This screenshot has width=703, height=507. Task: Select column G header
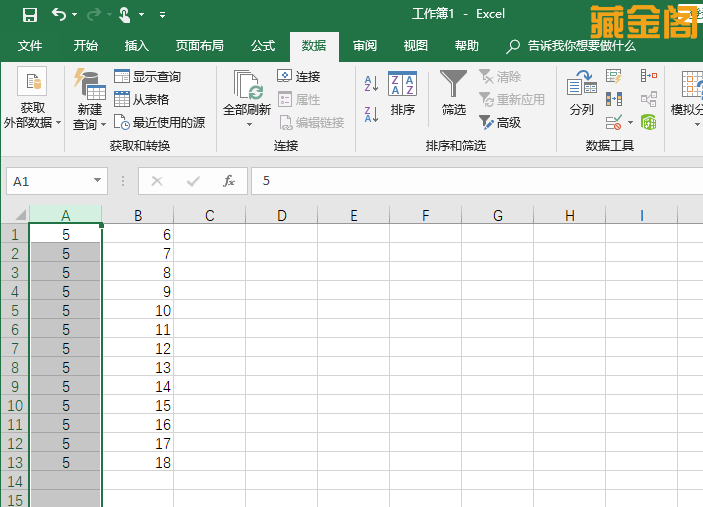(498, 215)
